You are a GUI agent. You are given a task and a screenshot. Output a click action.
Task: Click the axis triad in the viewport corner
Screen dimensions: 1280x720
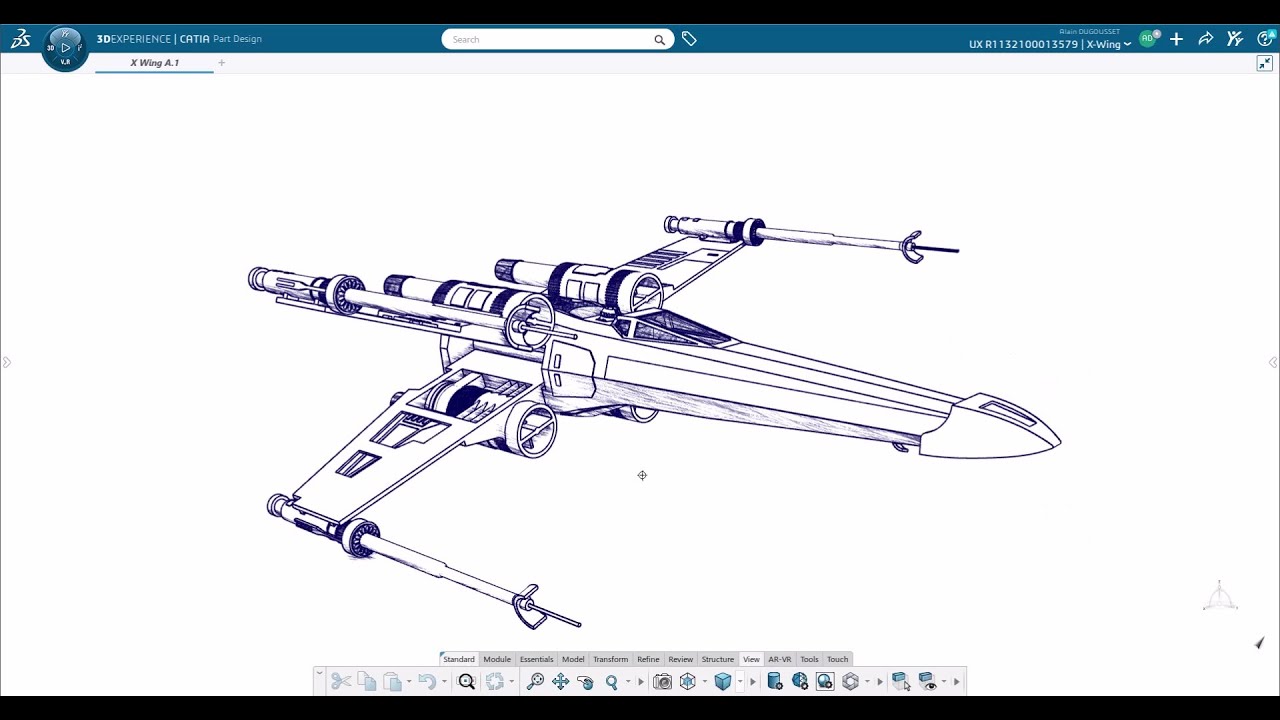(x=1219, y=596)
